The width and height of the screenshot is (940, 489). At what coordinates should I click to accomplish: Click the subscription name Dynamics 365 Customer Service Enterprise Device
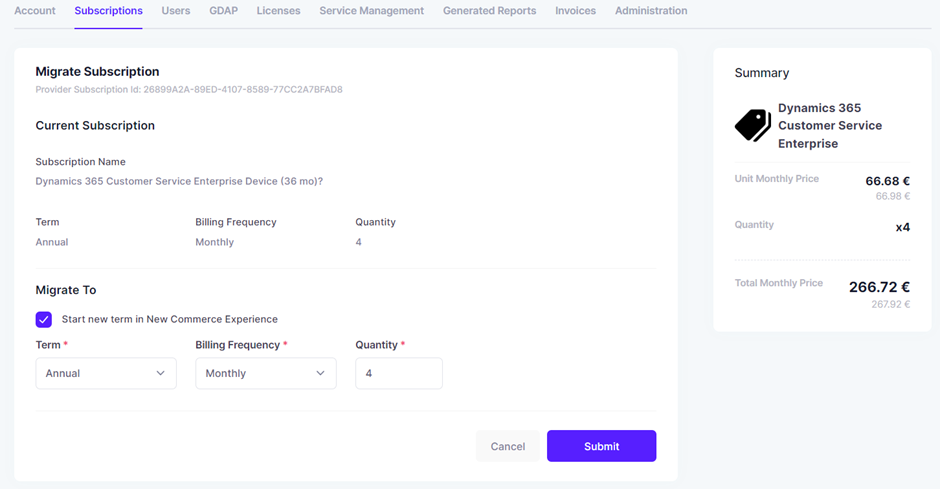tap(179, 181)
